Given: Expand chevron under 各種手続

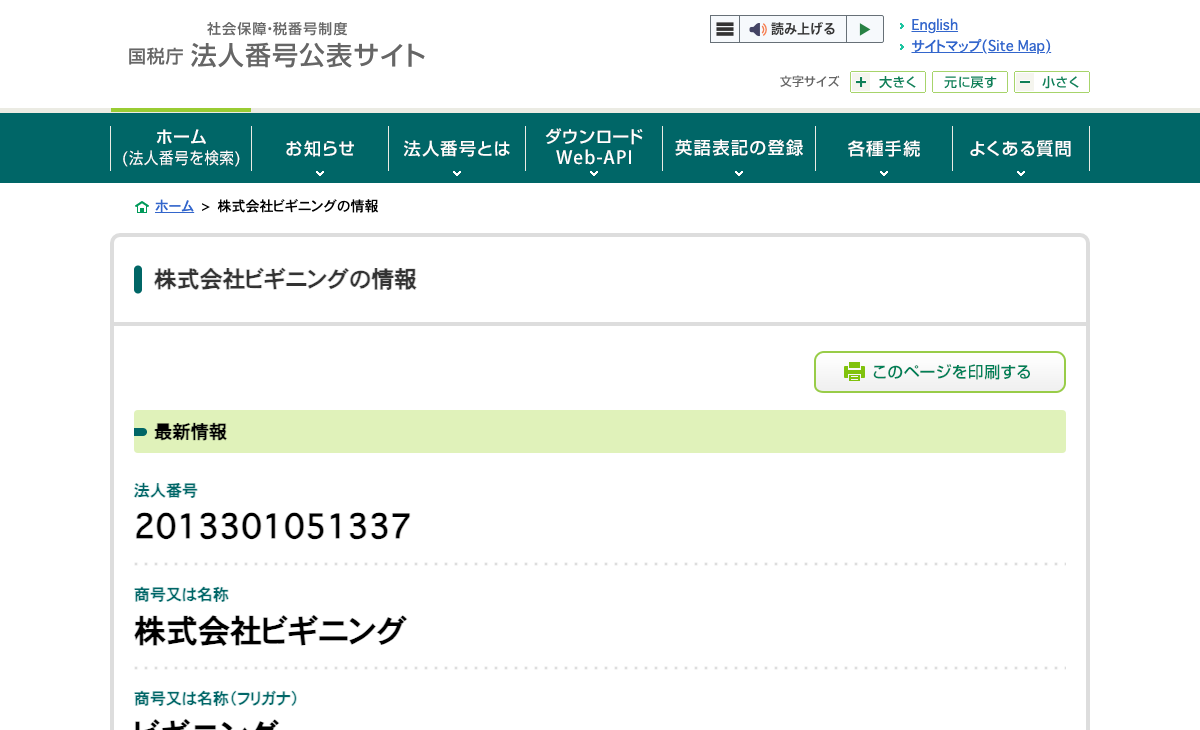Looking at the screenshot, I should point(884,173).
